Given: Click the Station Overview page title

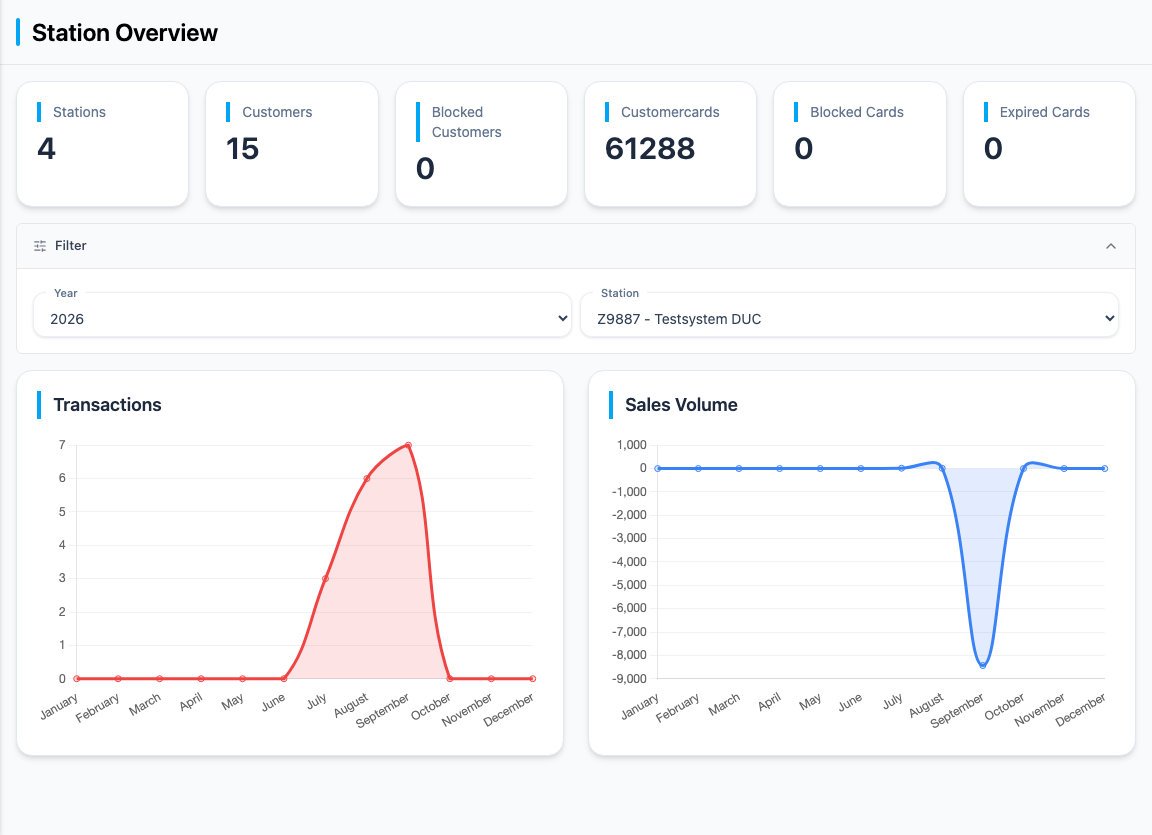Looking at the screenshot, I should (x=125, y=33).
